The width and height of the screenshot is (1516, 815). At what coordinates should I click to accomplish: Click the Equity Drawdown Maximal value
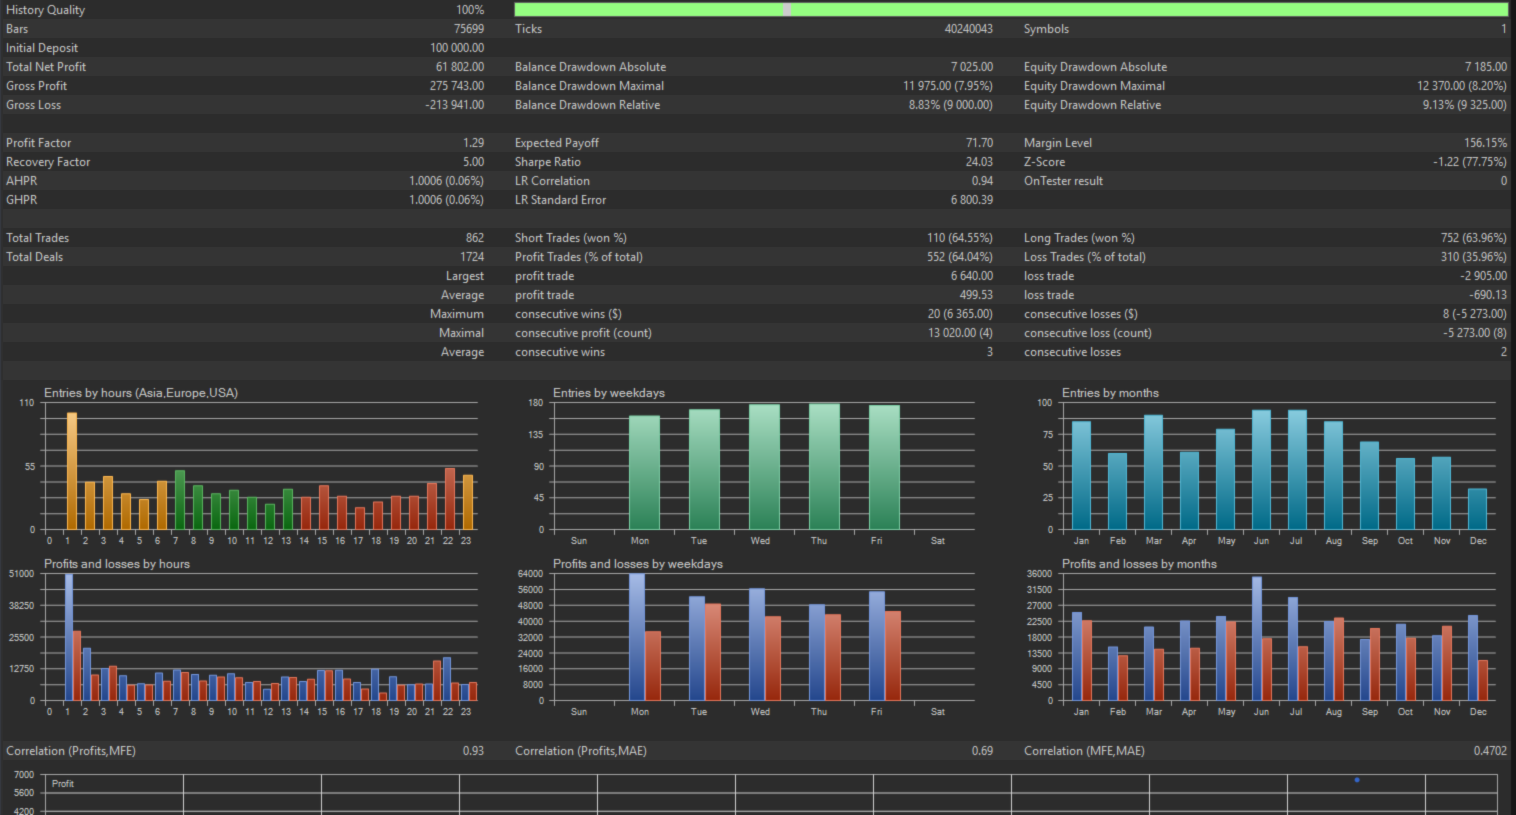(x=1462, y=86)
